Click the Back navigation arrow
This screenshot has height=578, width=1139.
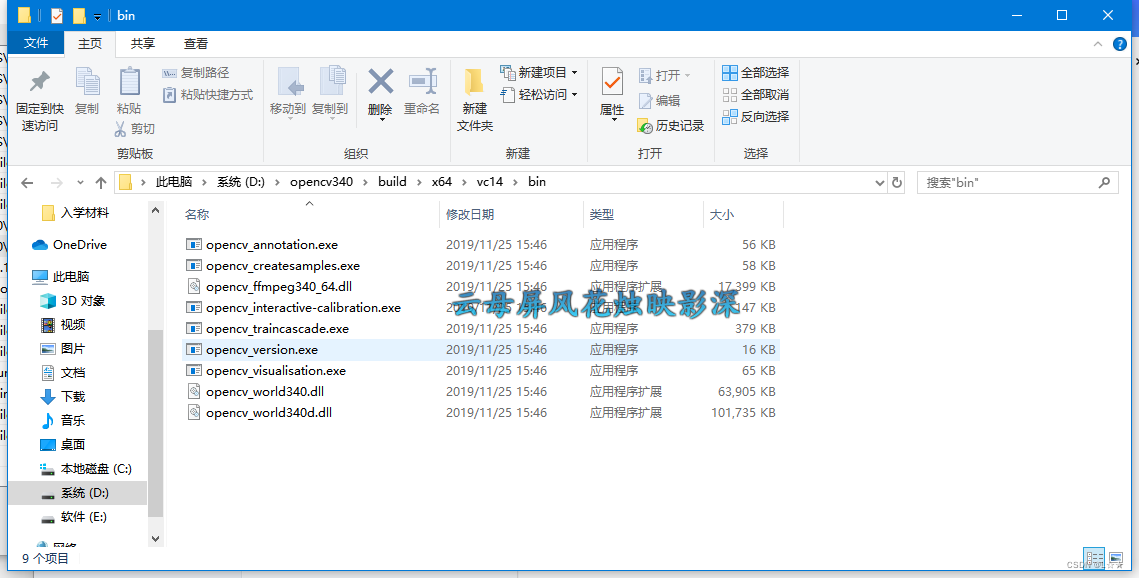click(27, 181)
